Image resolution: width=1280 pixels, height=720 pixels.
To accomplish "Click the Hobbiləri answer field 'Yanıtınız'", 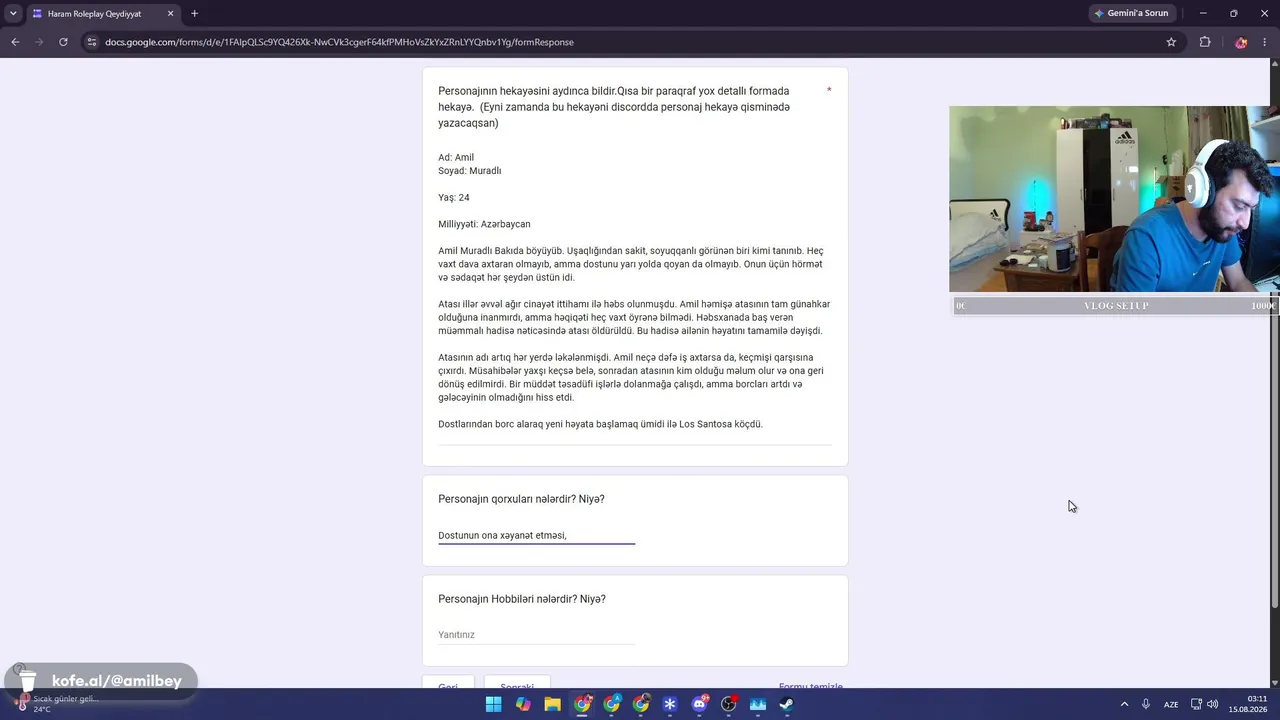I will pyautogui.click(x=536, y=635).
